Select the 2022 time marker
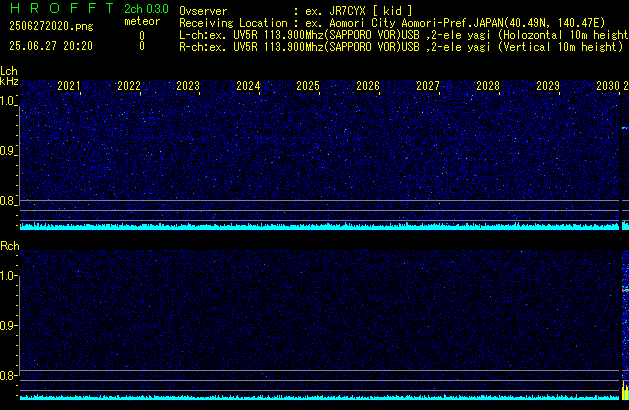629x410 pixels. [129, 85]
